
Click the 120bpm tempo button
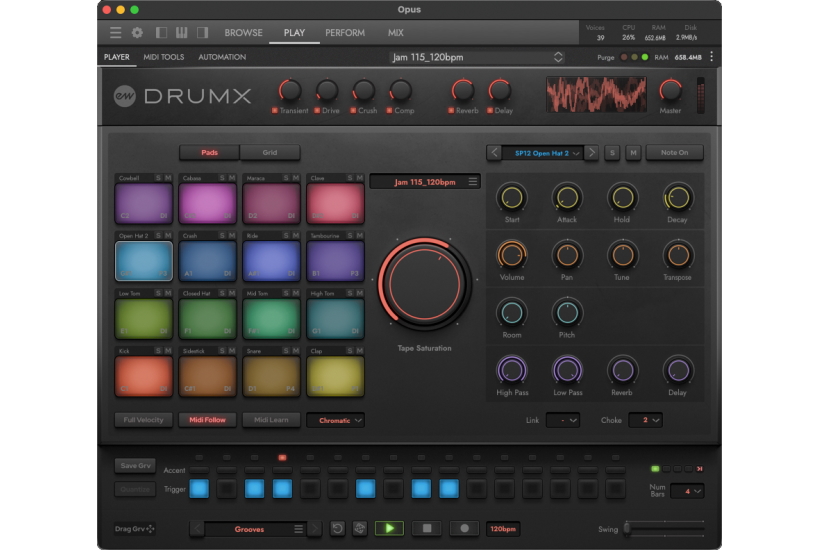tap(503, 529)
